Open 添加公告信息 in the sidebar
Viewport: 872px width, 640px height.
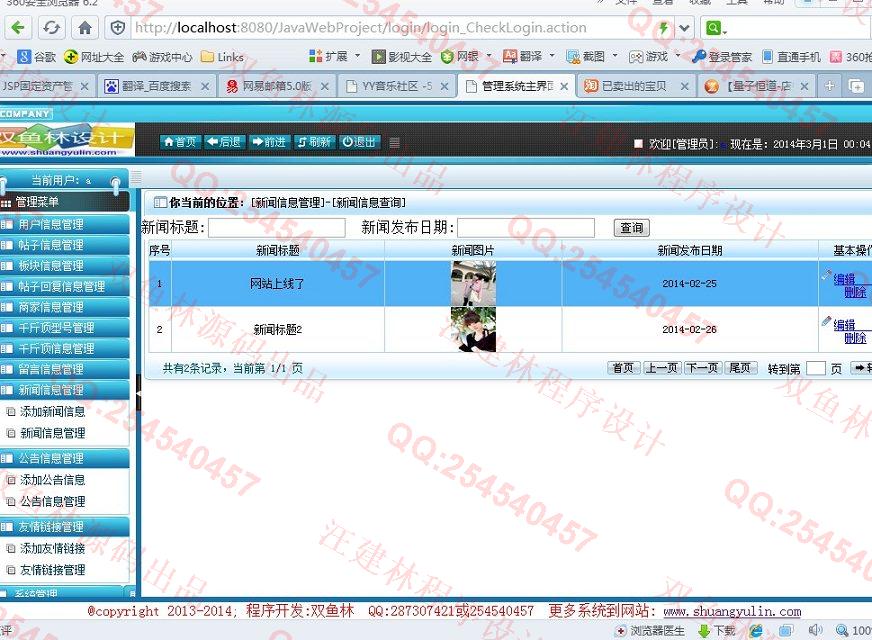point(52,480)
